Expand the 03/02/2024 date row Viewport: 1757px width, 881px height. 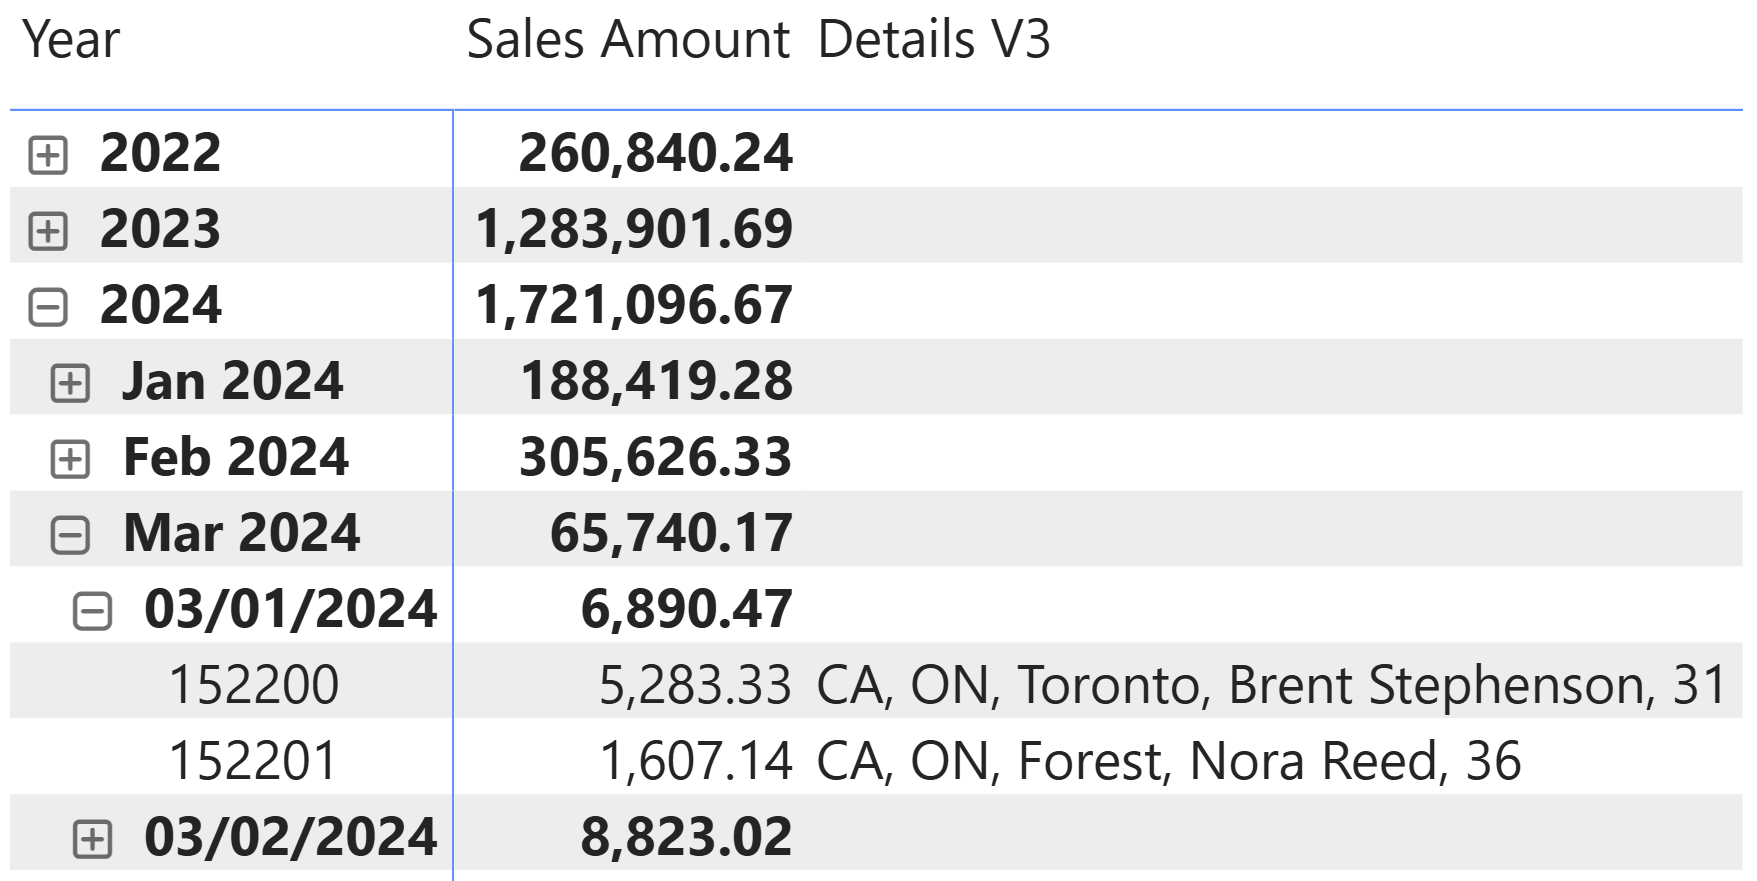click(x=92, y=839)
